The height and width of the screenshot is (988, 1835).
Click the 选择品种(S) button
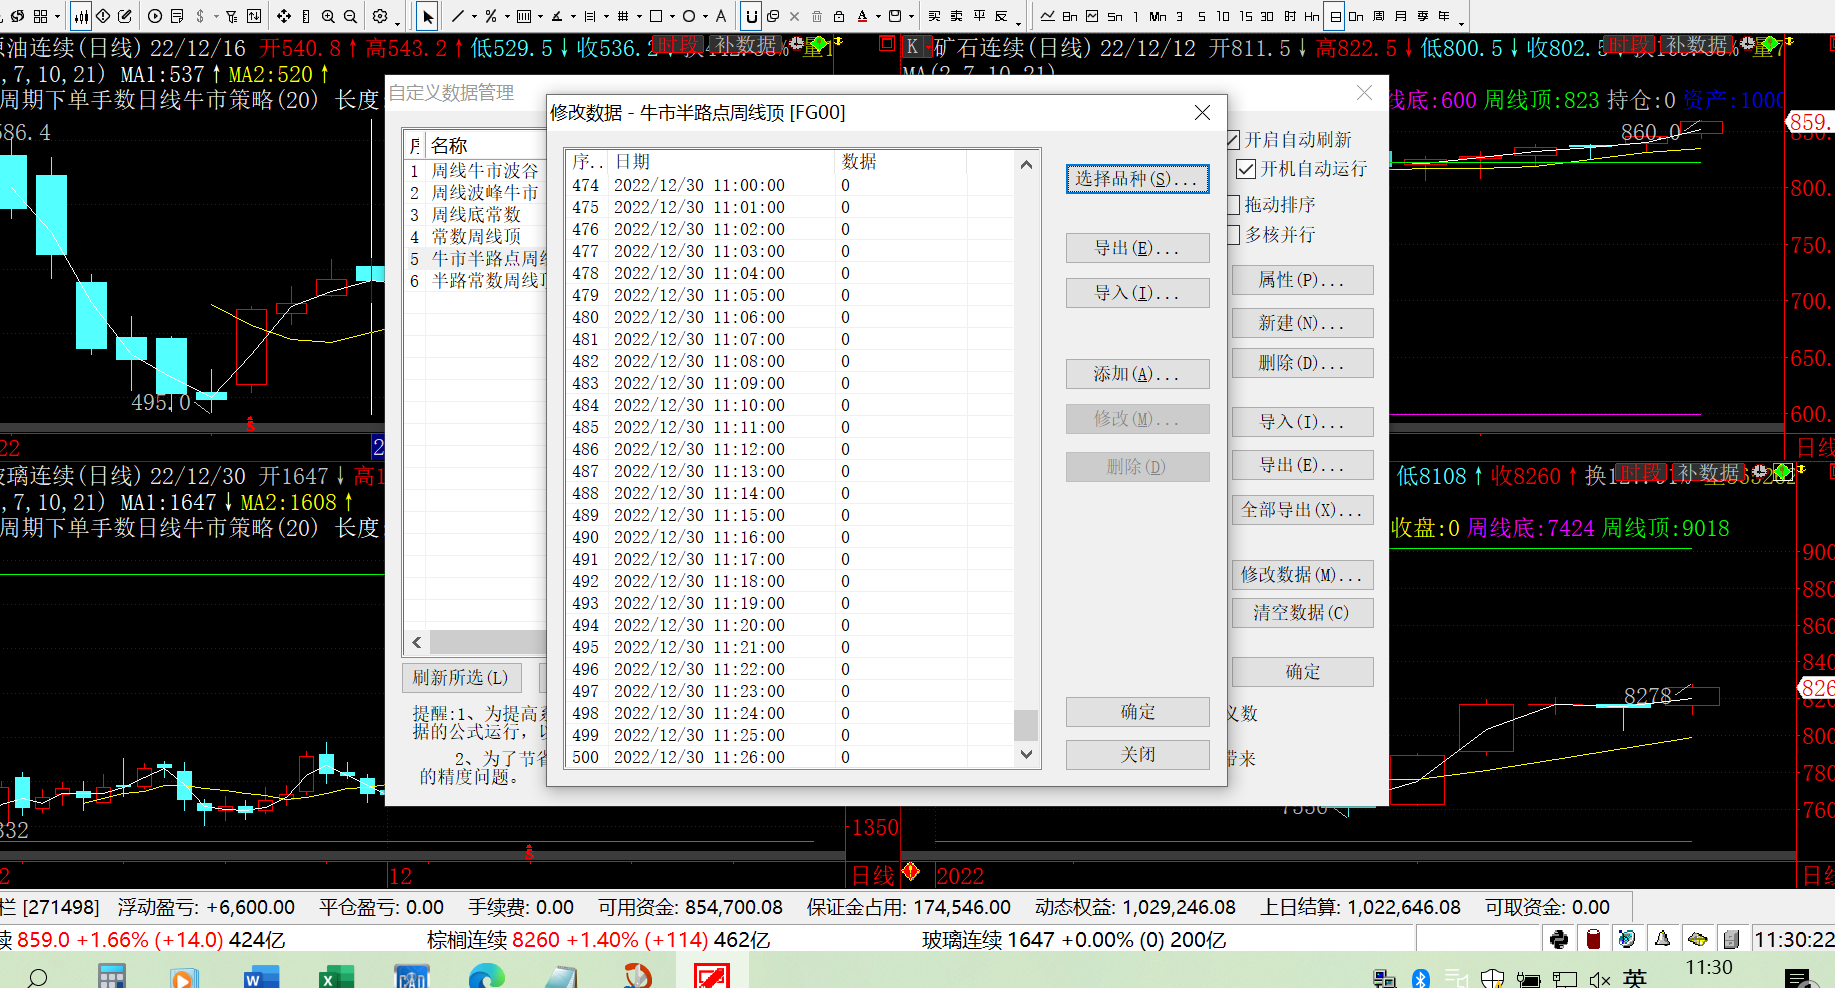pyautogui.click(x=1137, y=179)
